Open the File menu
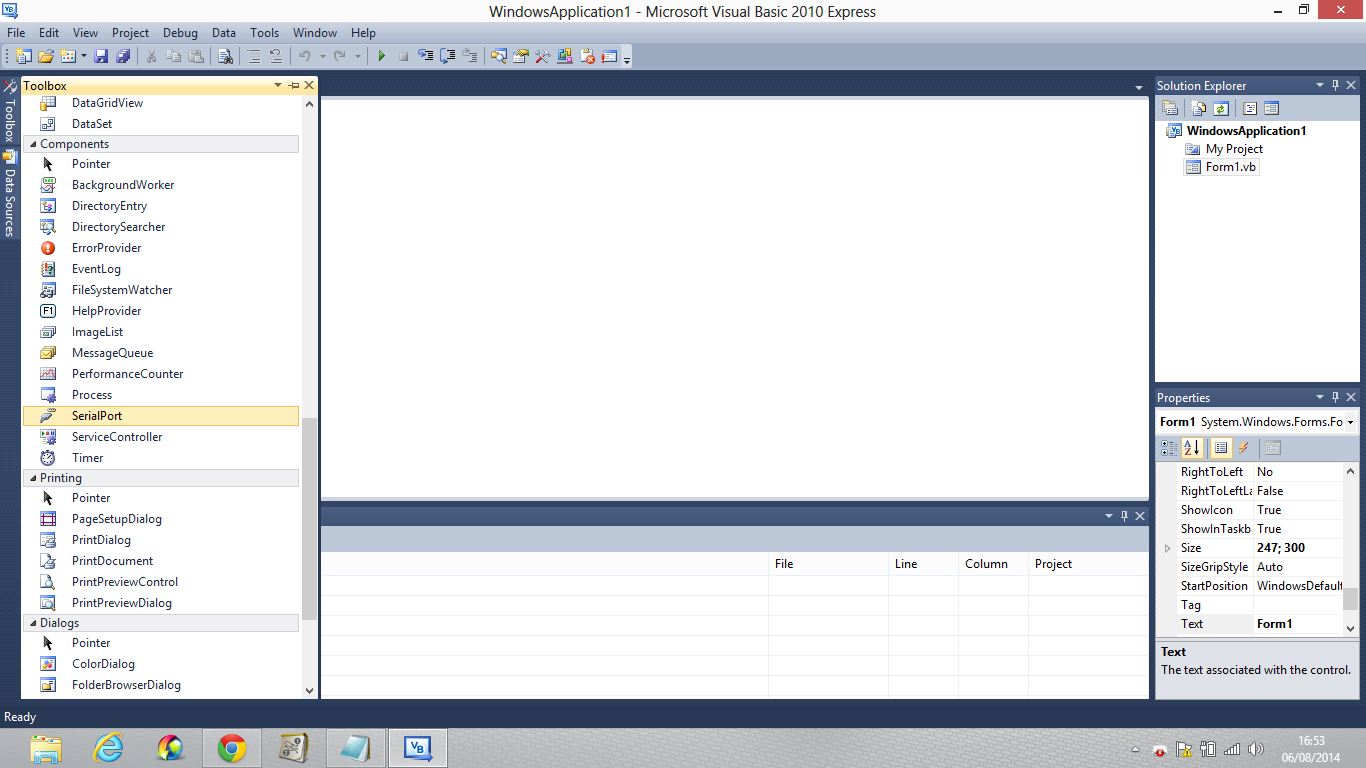Viewport: 1366px width, 768px height. (x=16, y=33)
